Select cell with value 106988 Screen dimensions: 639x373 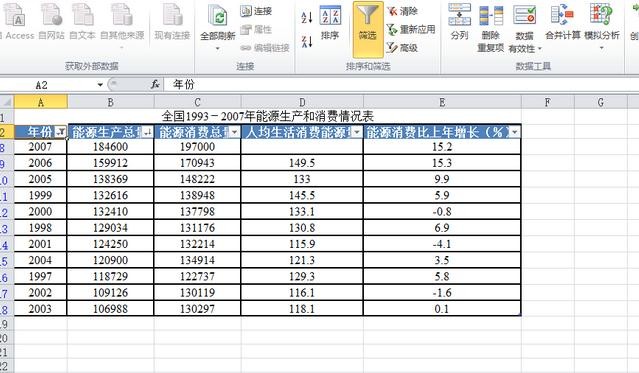point(110,309)
